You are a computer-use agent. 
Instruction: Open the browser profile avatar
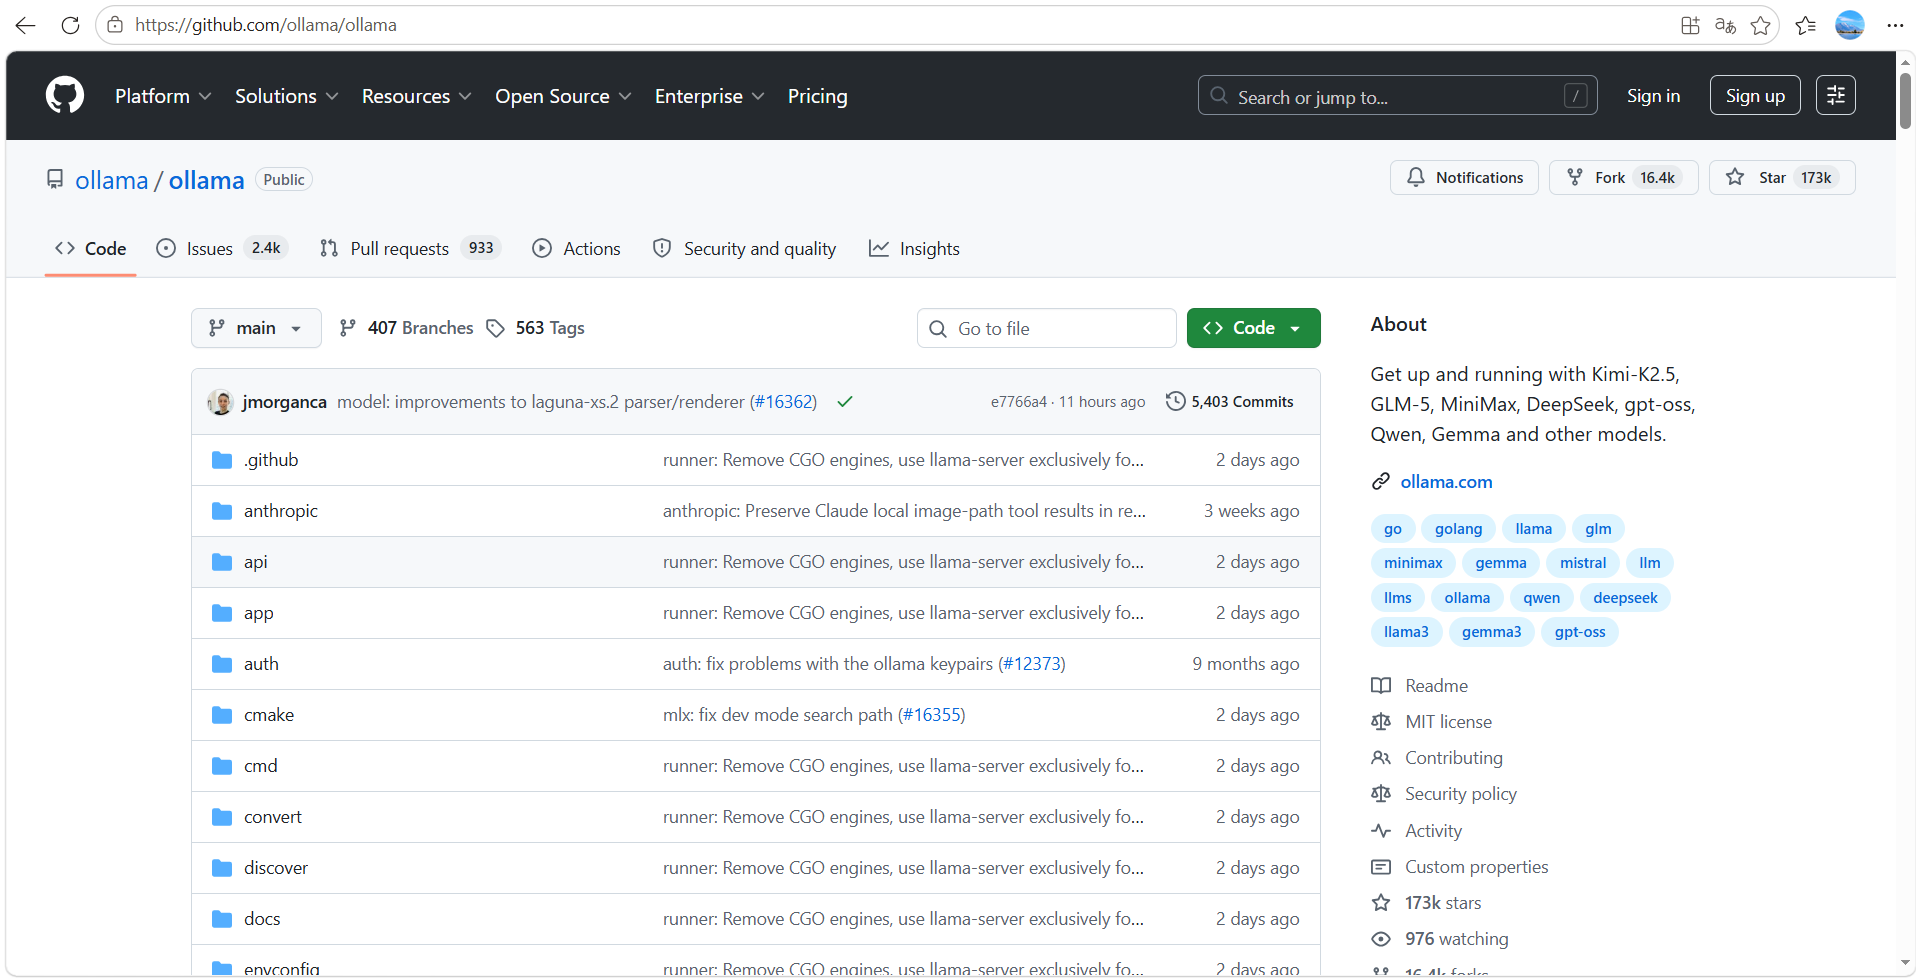pyautogui.click(x=1850, y=25)
